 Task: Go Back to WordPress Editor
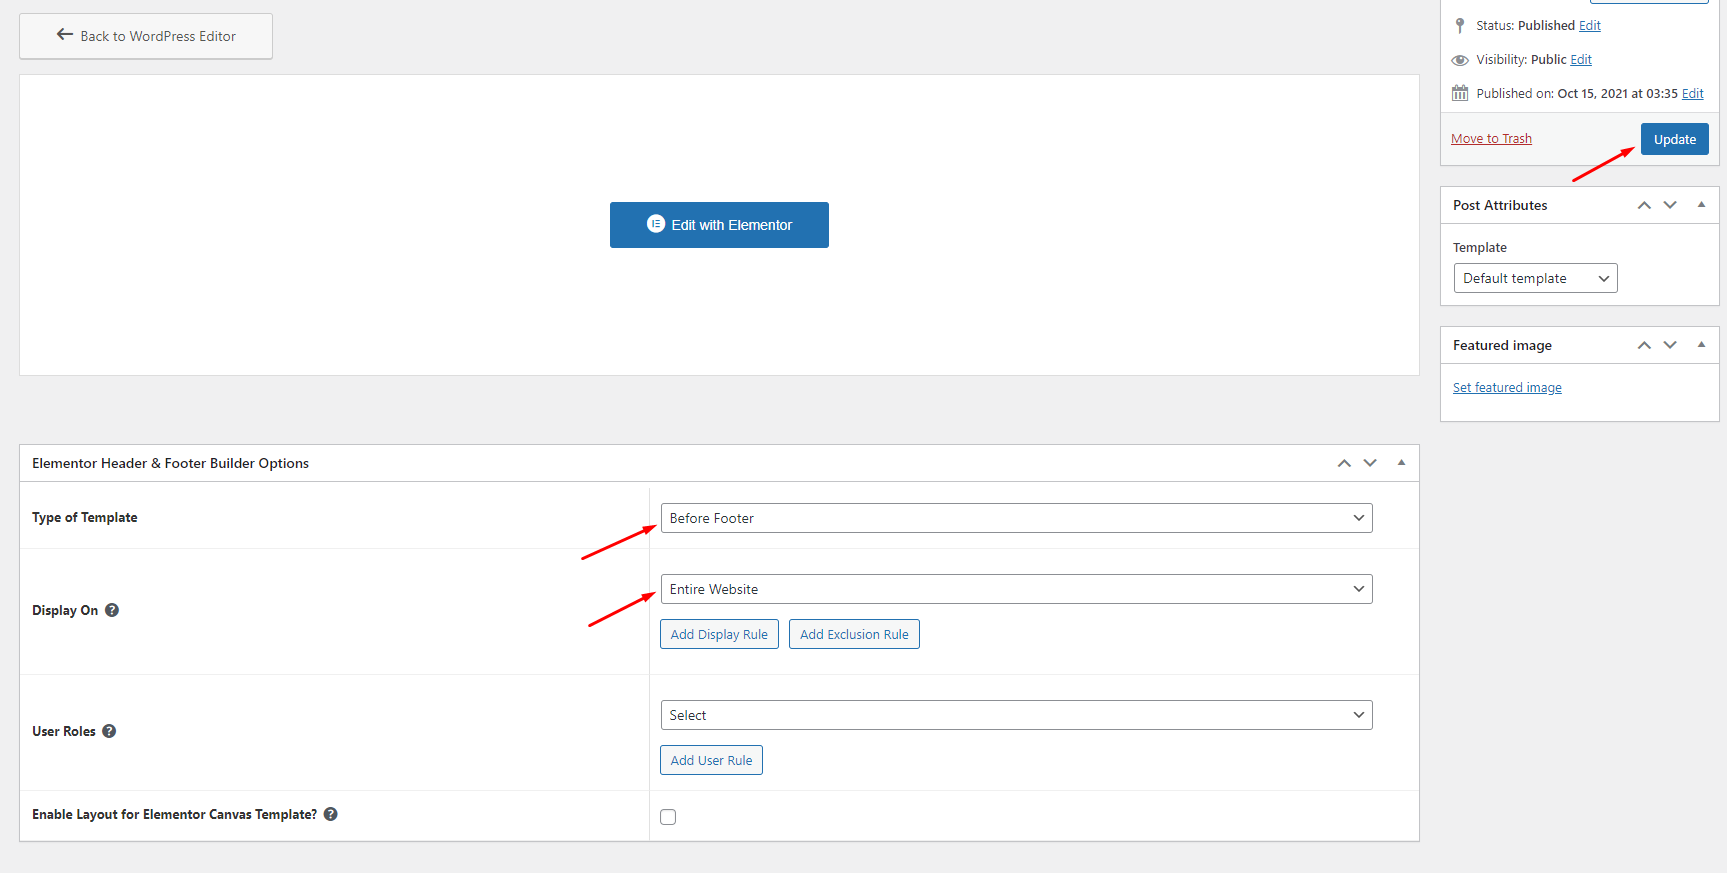coord(146,36)
